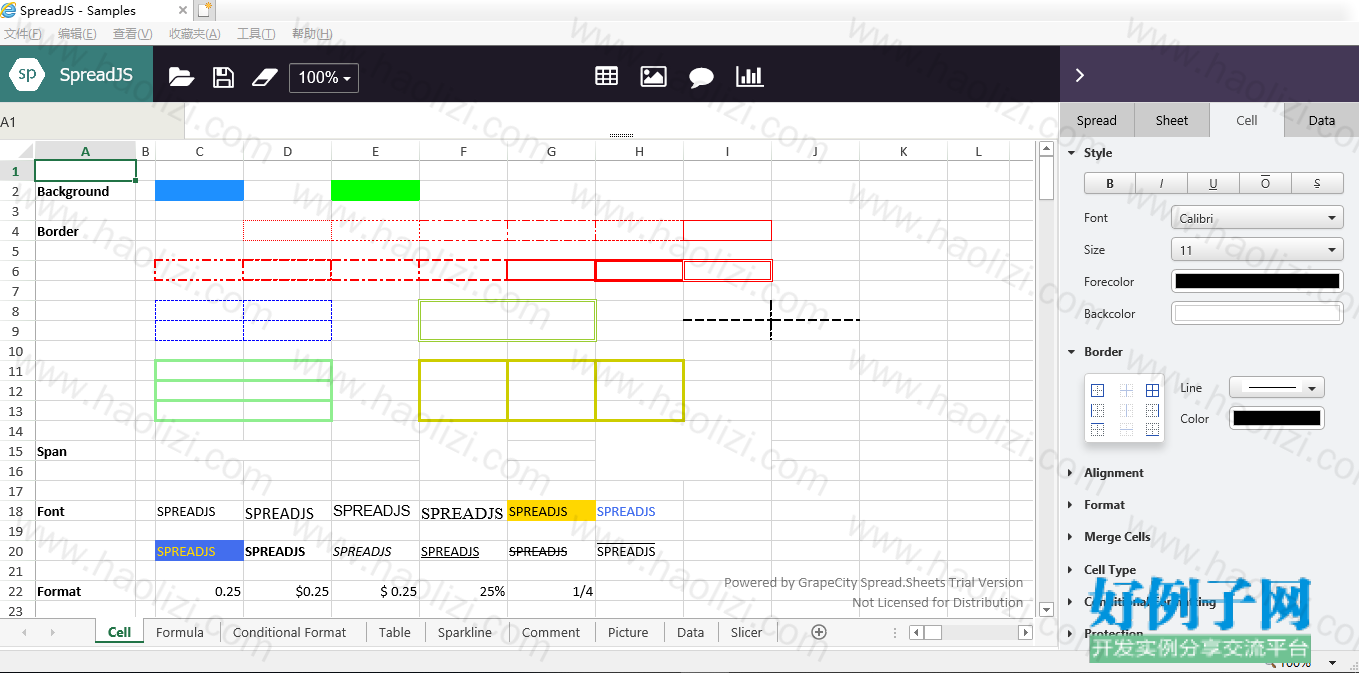This screenshot has height=673, width=1359.
Task: Select the "Background" label cell
Action: click(85, 191)
